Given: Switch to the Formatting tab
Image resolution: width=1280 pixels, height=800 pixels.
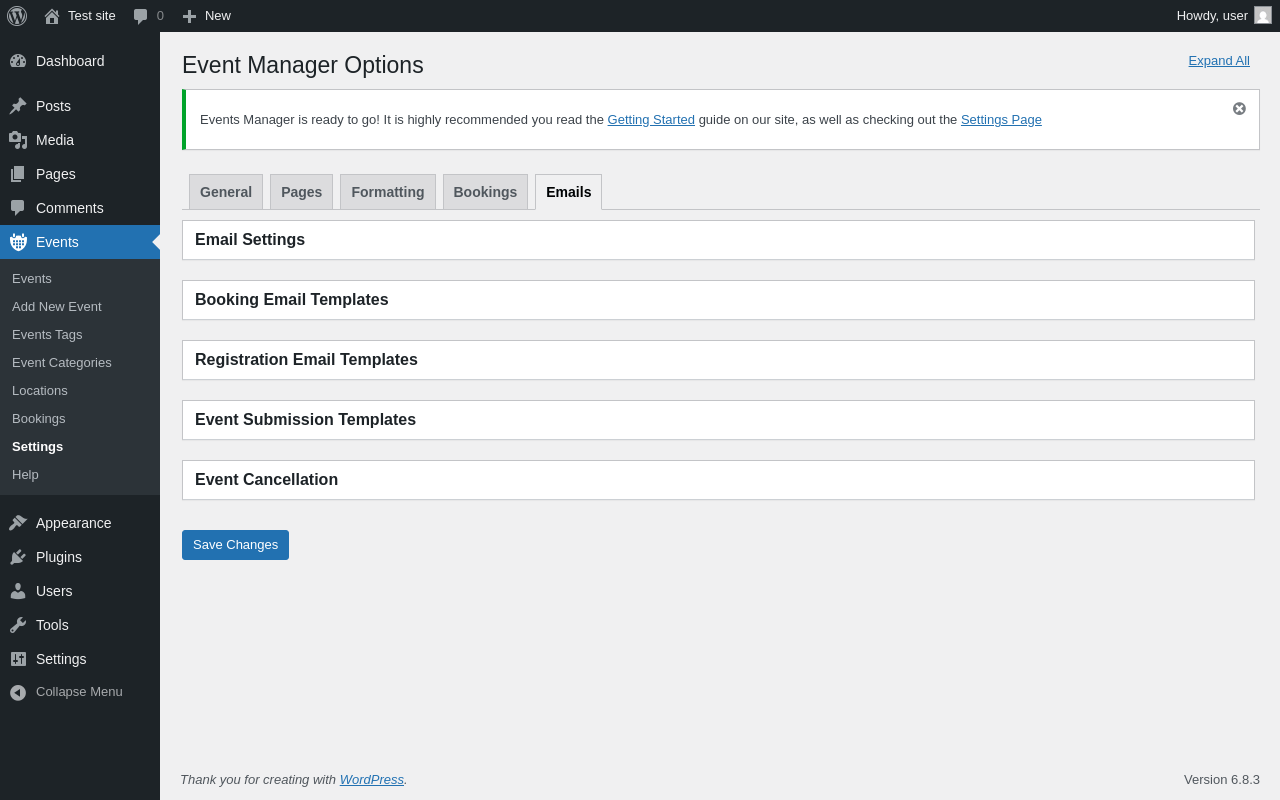Looking at the screenshot, I should [387, 192].
